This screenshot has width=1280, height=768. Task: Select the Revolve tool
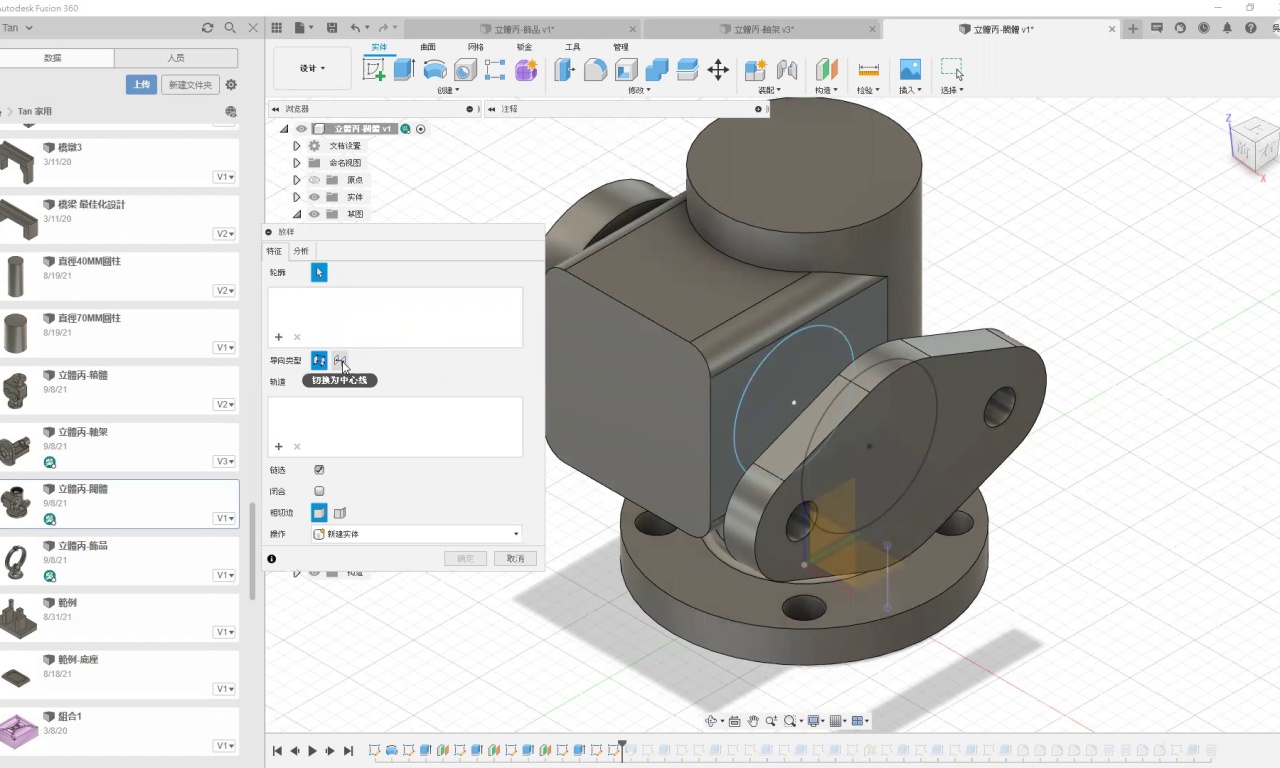click(x=435, y=69)
